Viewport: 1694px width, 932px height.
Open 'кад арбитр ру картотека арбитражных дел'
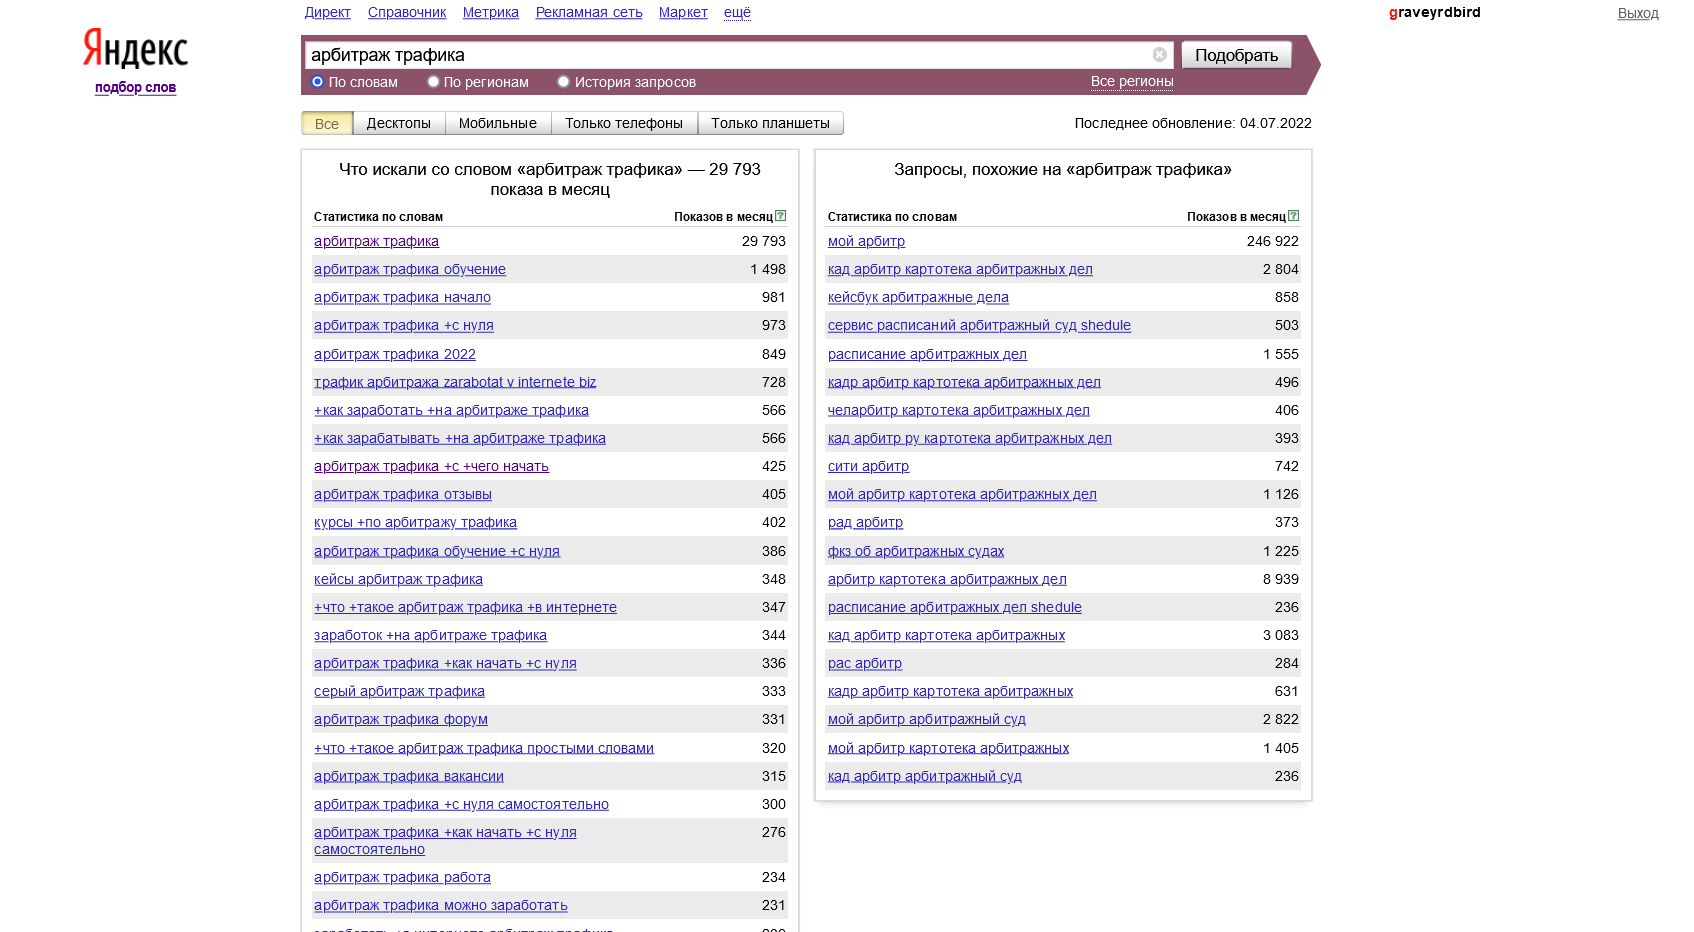[970, 438]
